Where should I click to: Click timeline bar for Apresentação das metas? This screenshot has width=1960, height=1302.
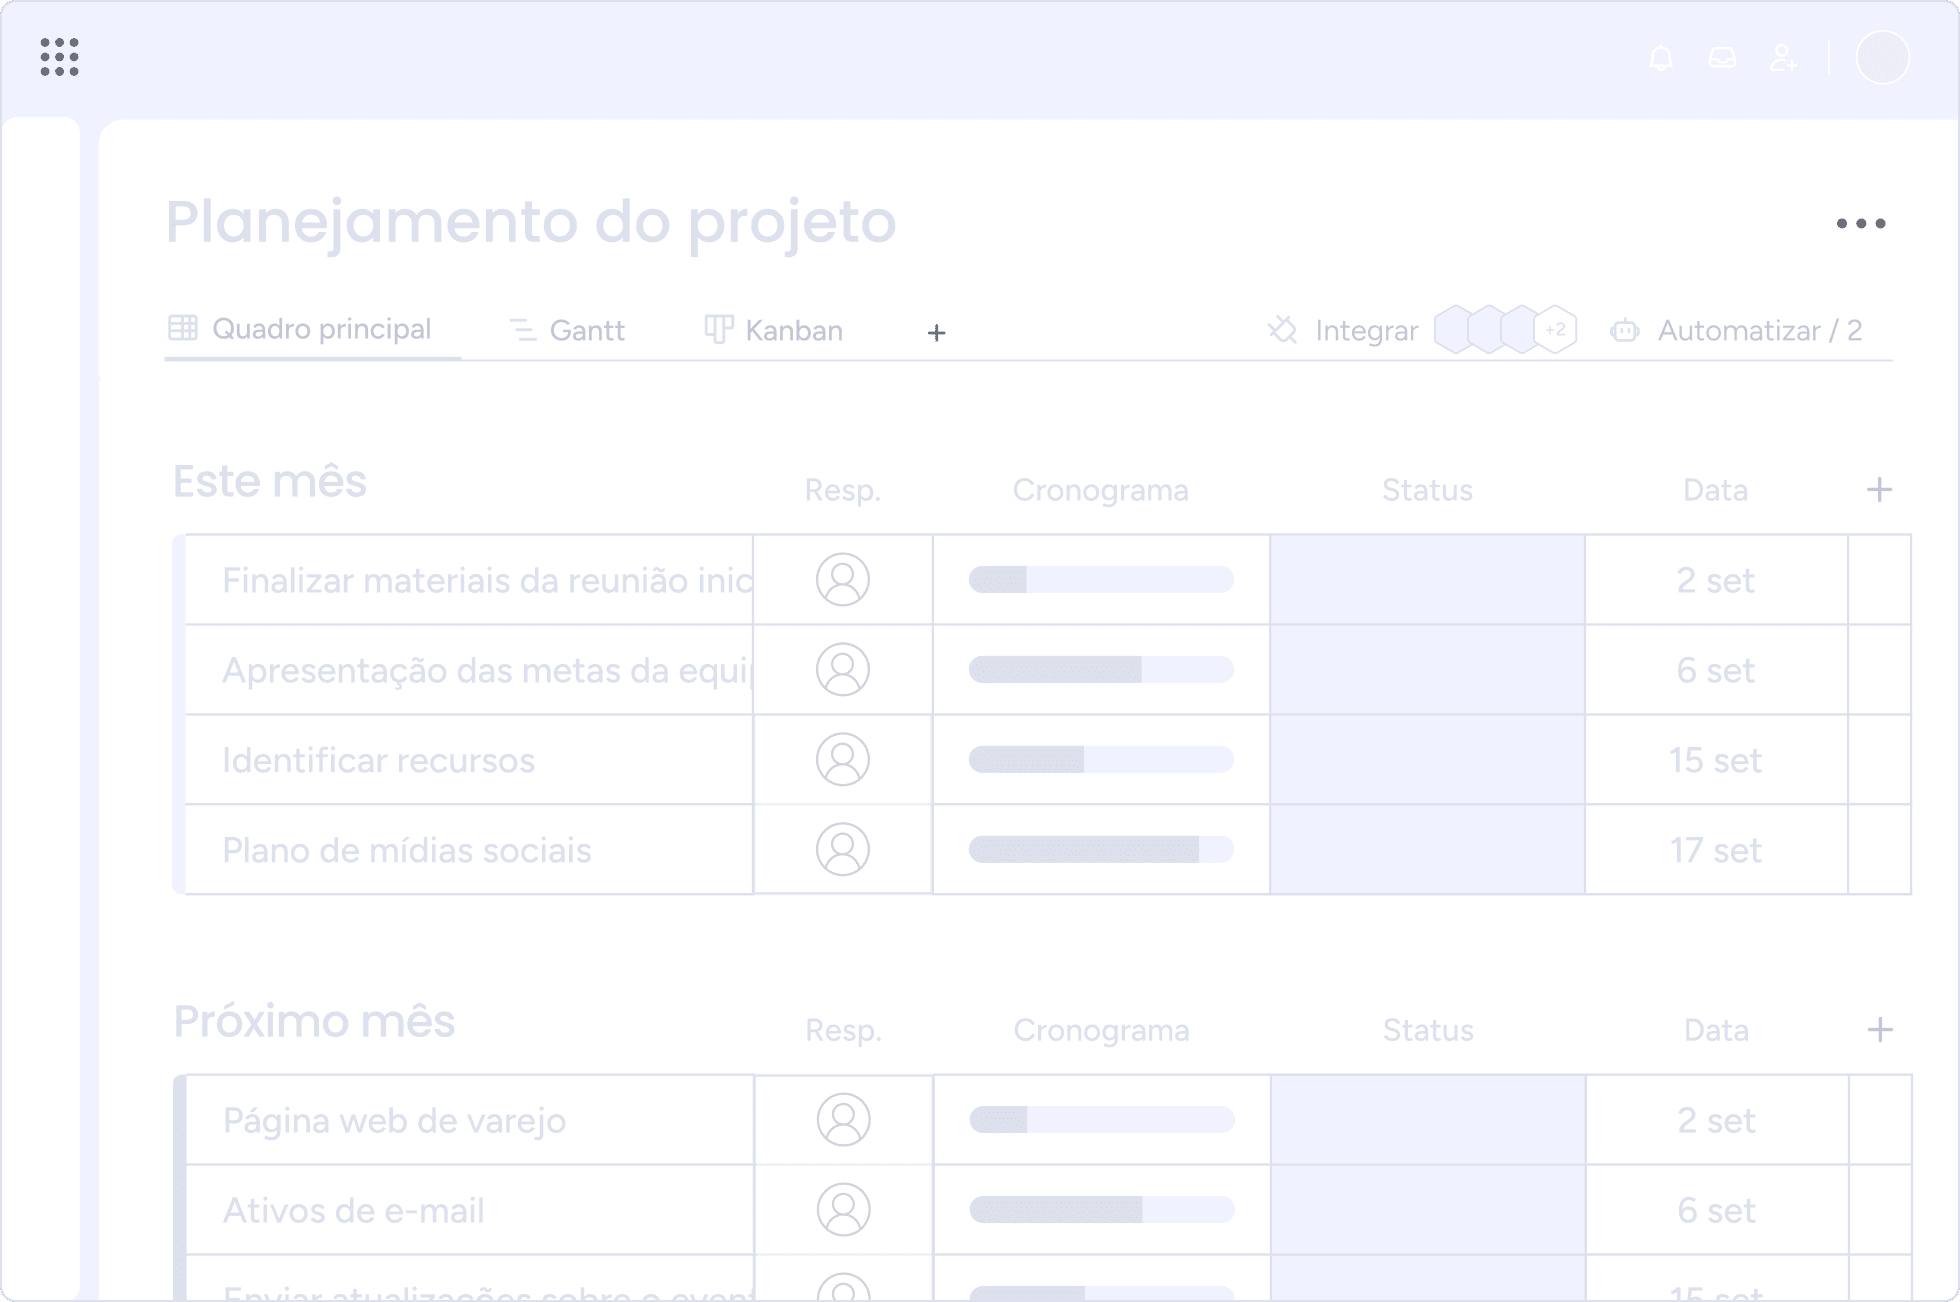tap(1100, 670)
